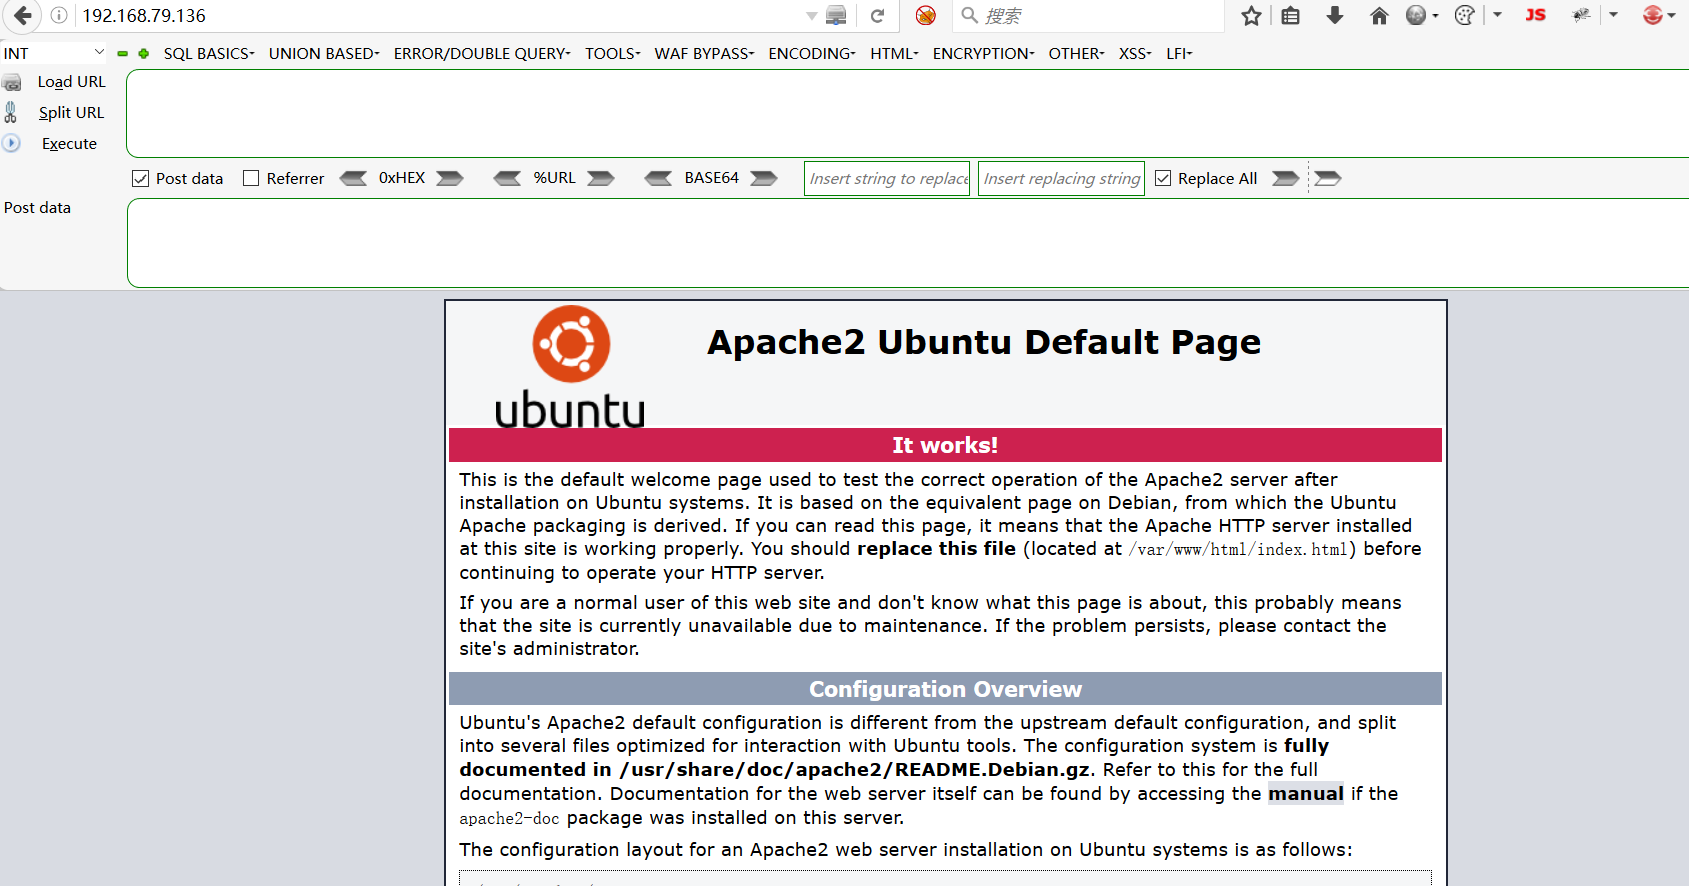
Task: Click the Split URL label
Action: (x=71, y=113)
